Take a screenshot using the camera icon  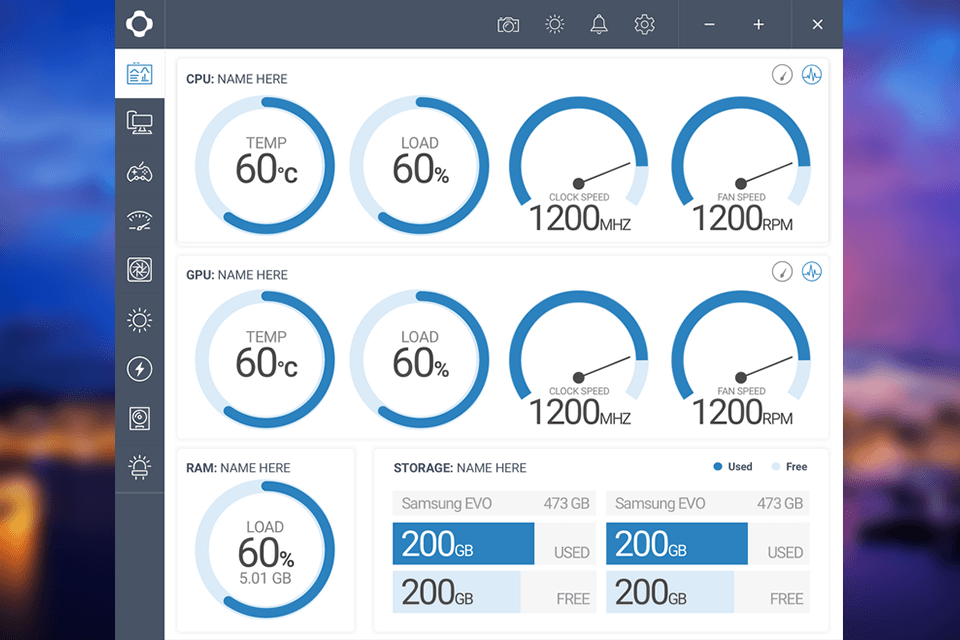(x=508, y=24)
